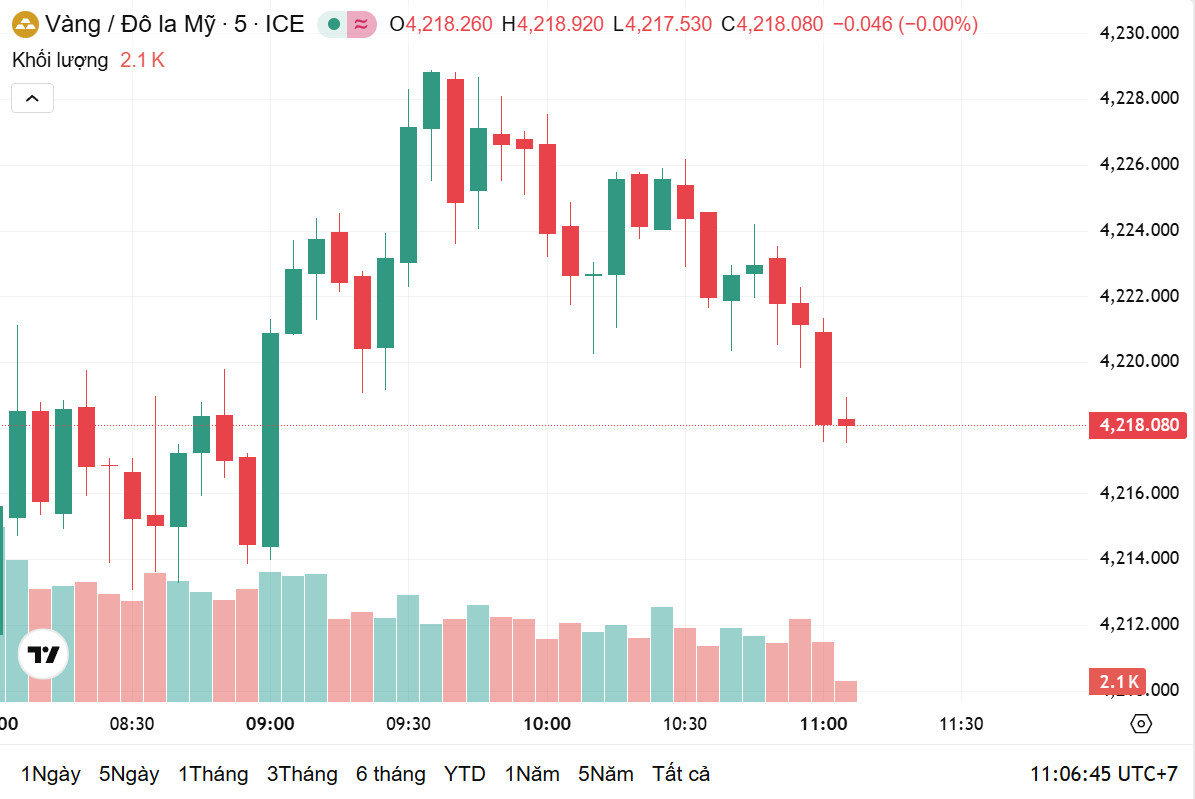The image size is (1195, 799).
Task: Click the current price label 4,218.080
Action: pos(1140,425)
